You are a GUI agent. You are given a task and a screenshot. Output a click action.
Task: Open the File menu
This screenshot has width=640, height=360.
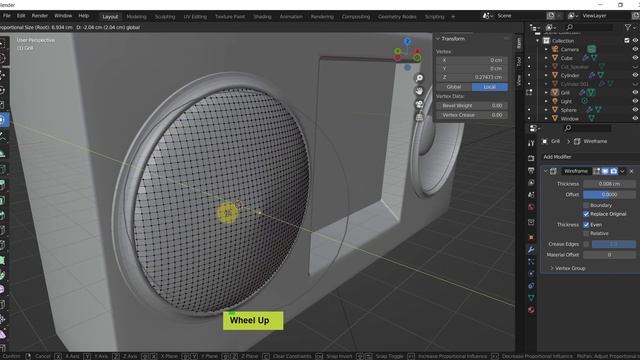[x=7, y=16]
